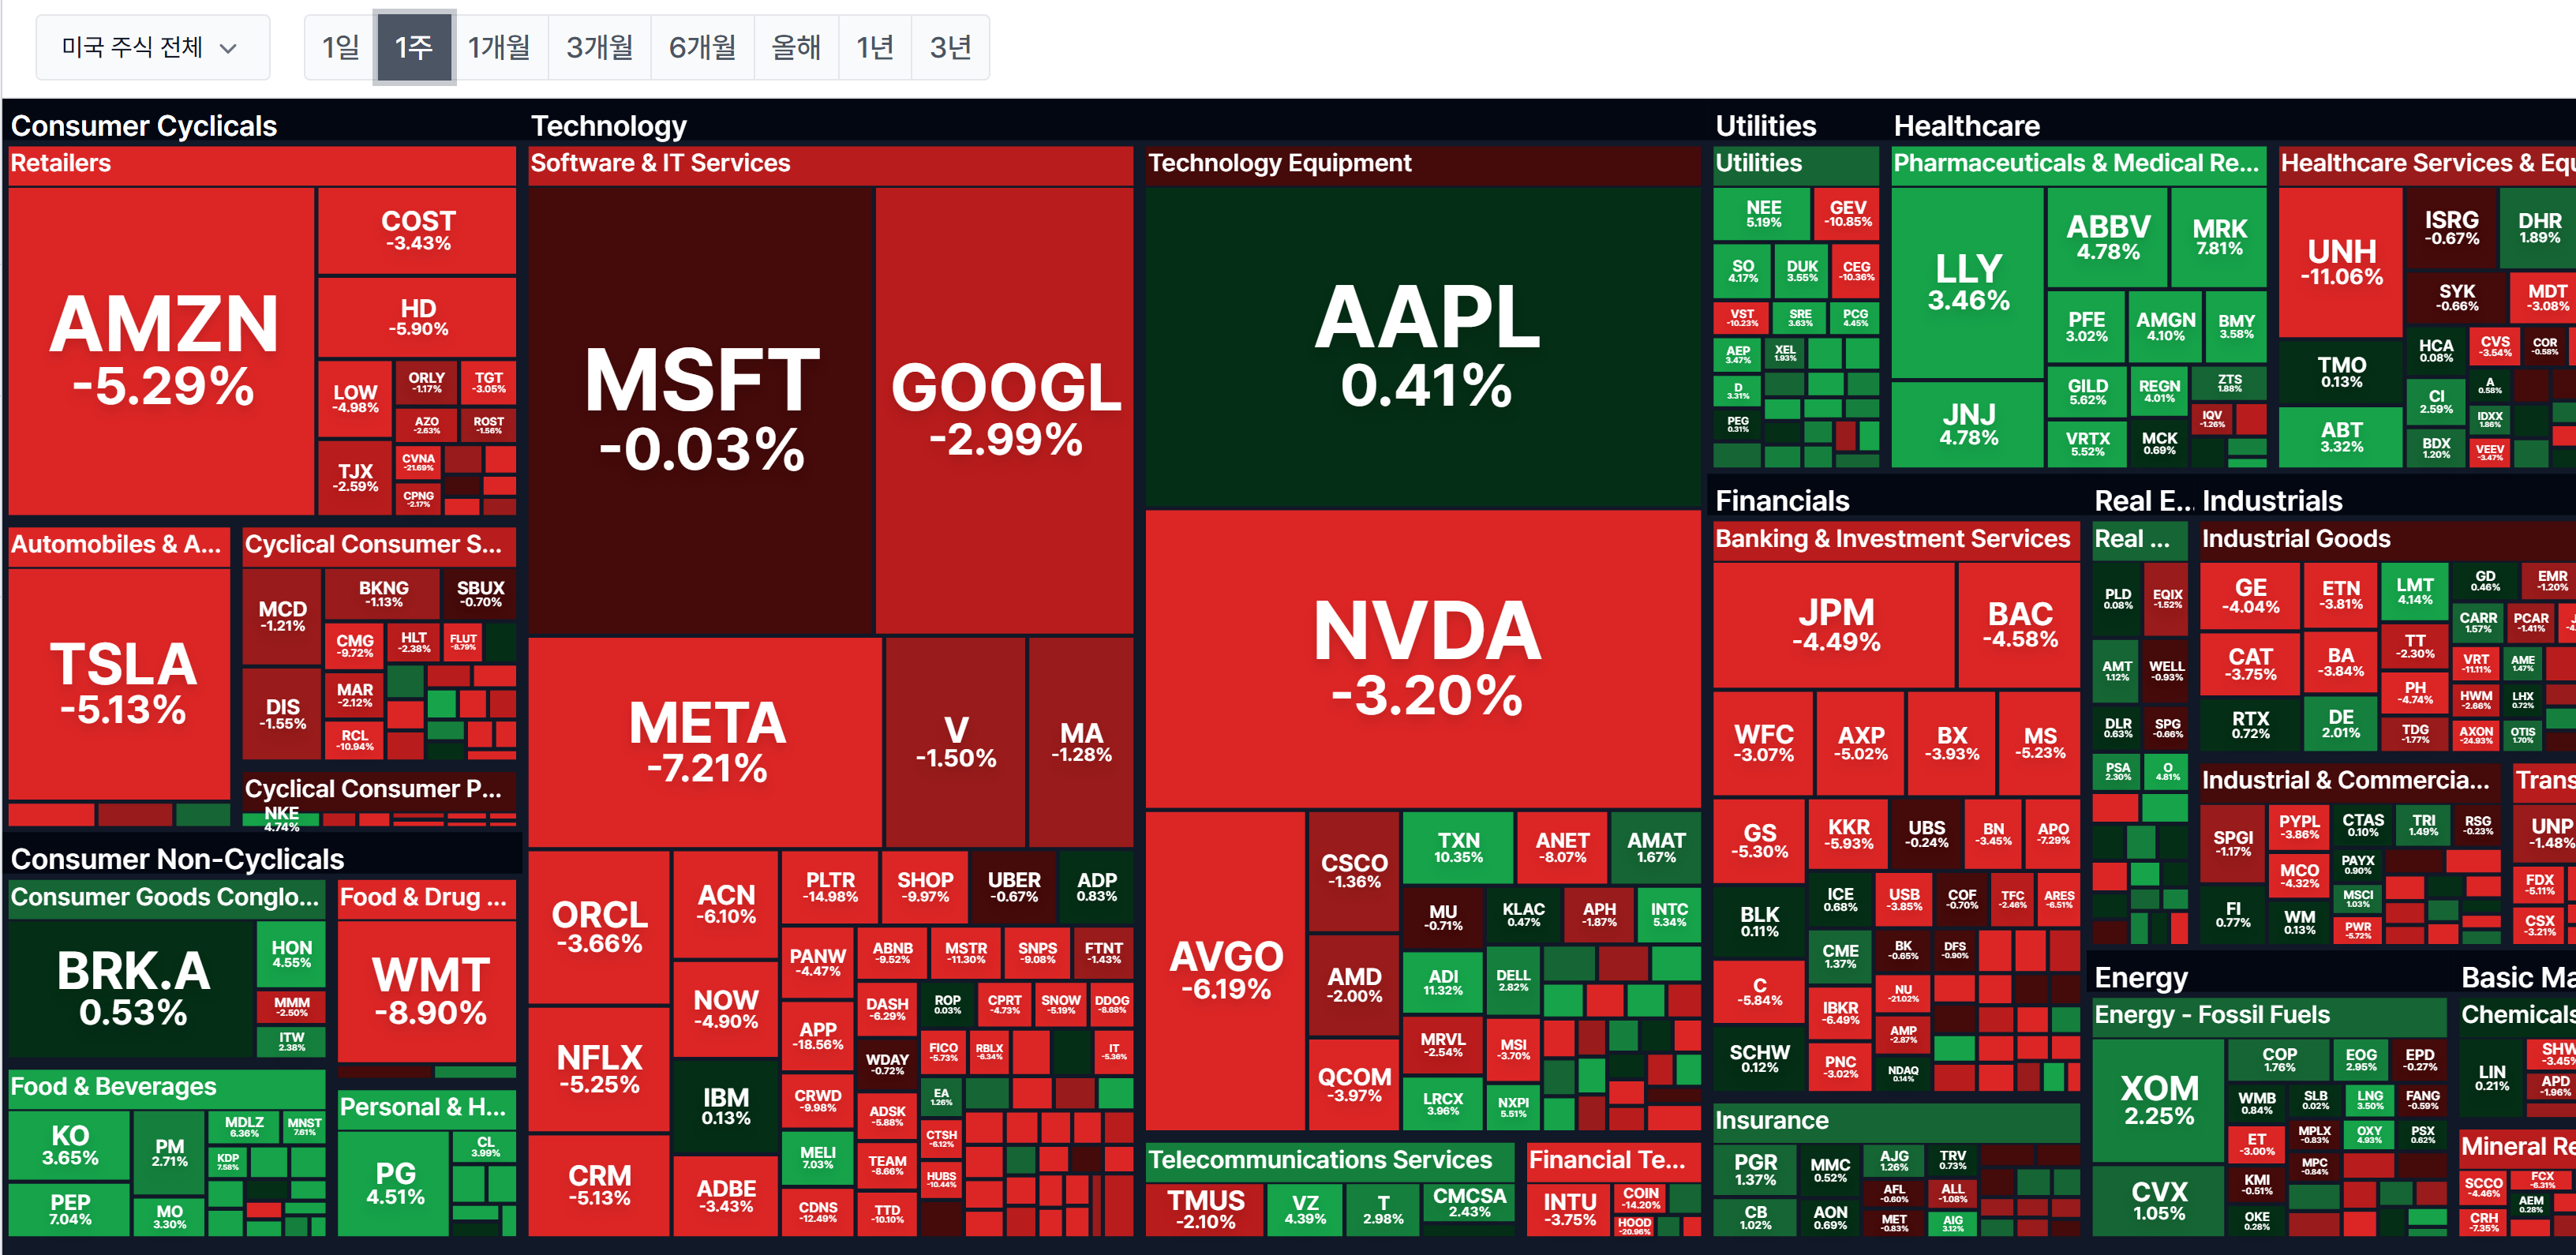Switch to the 1개월 period tab
Viewport: 2576px width, 1255px height.
[x=498, y=47]
